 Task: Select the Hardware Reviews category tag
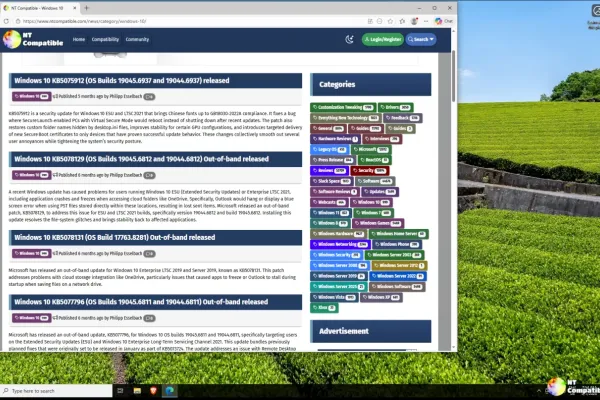coord(335,139)
